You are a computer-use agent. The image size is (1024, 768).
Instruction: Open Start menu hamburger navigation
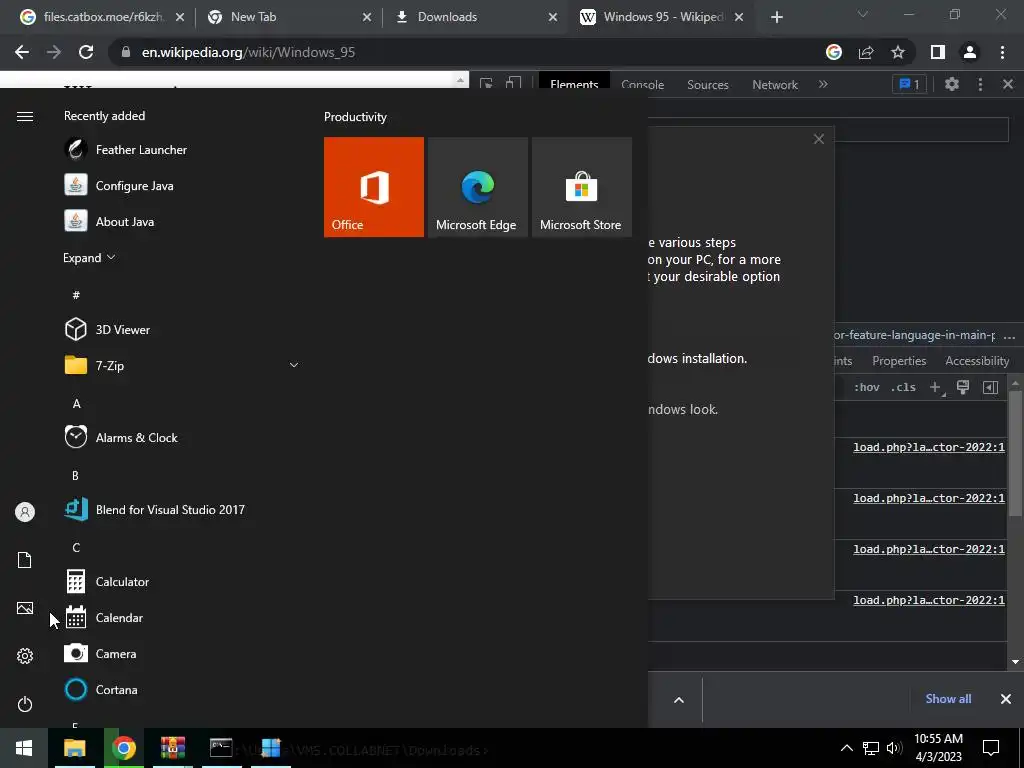click(x=25, y=116)
